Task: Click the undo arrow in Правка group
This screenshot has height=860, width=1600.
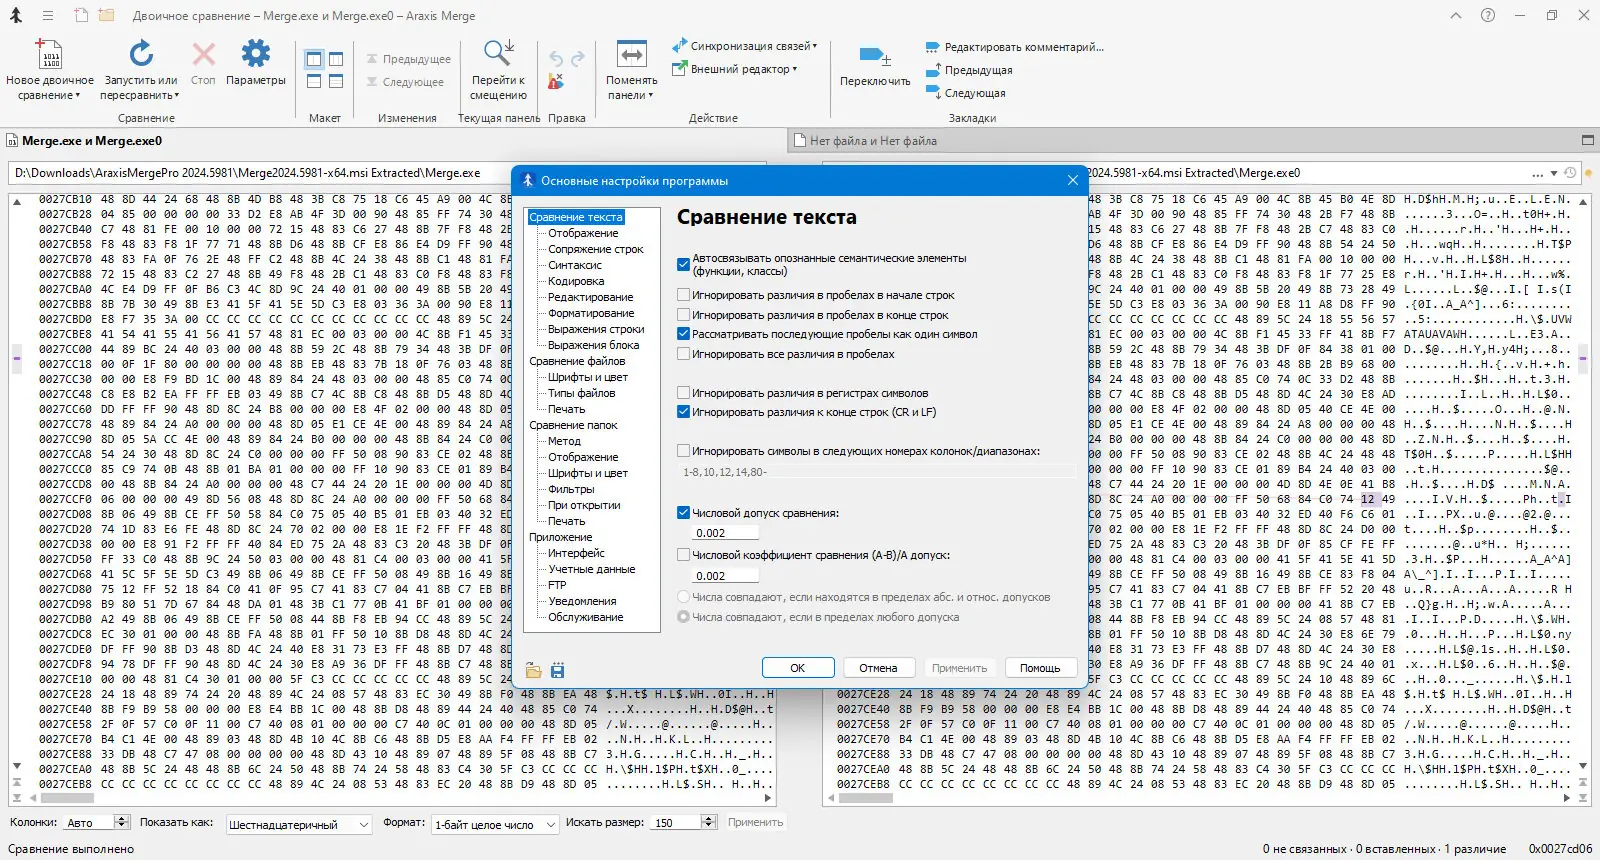Action: coord(556,59)
